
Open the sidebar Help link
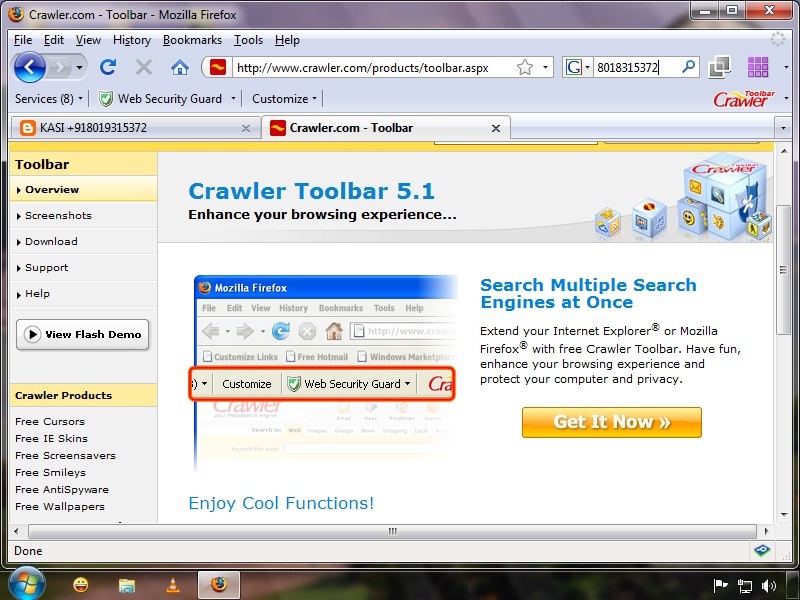(37, 294)
